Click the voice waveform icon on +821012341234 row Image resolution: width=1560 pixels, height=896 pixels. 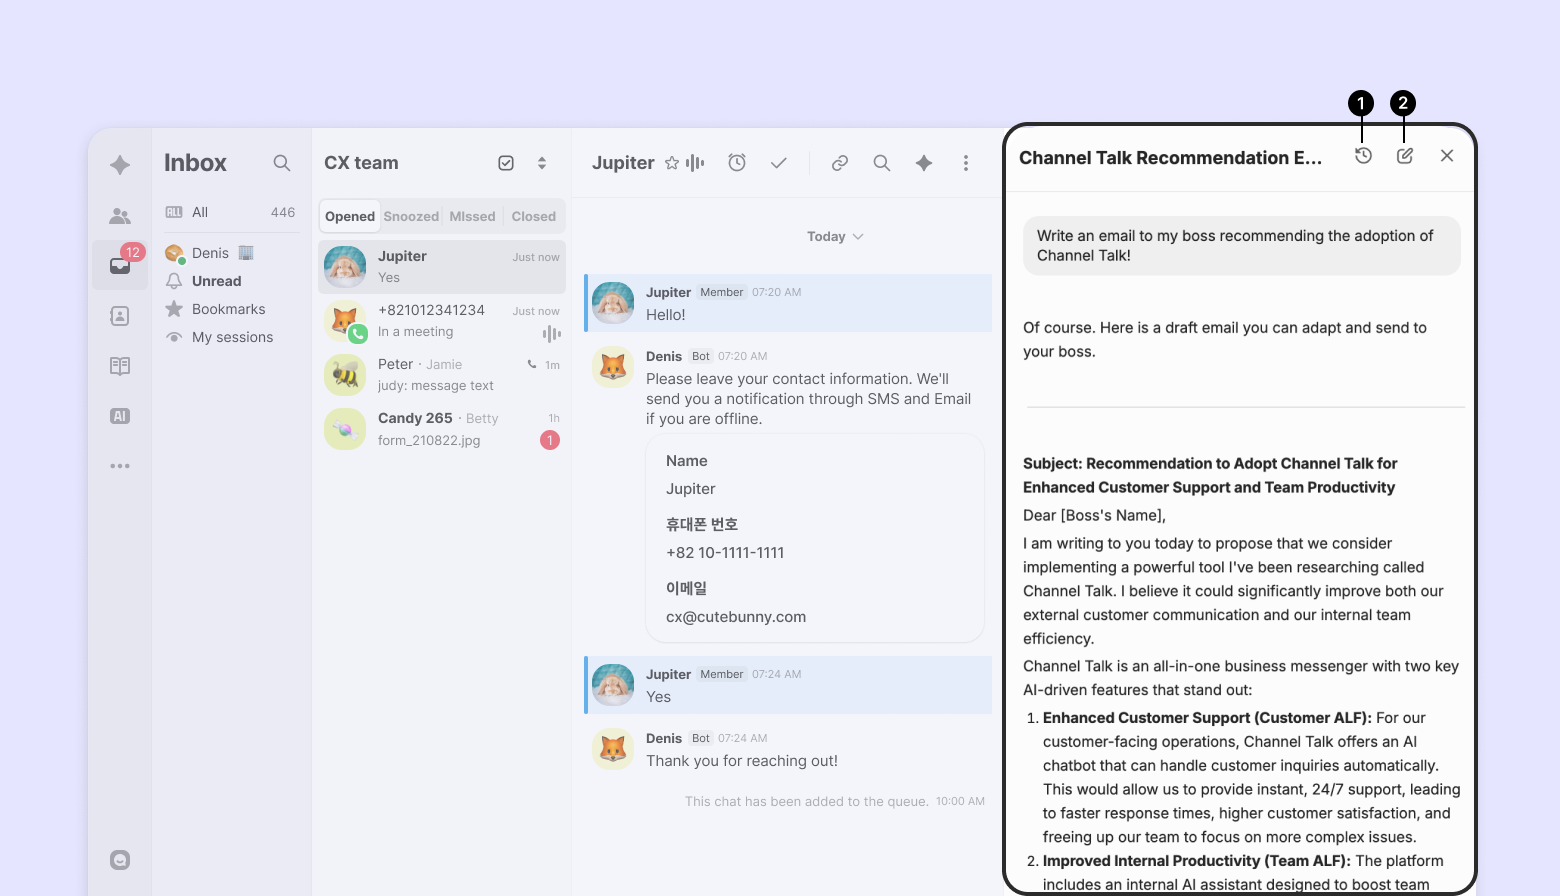pyautogui.click(x=551, y=333)
